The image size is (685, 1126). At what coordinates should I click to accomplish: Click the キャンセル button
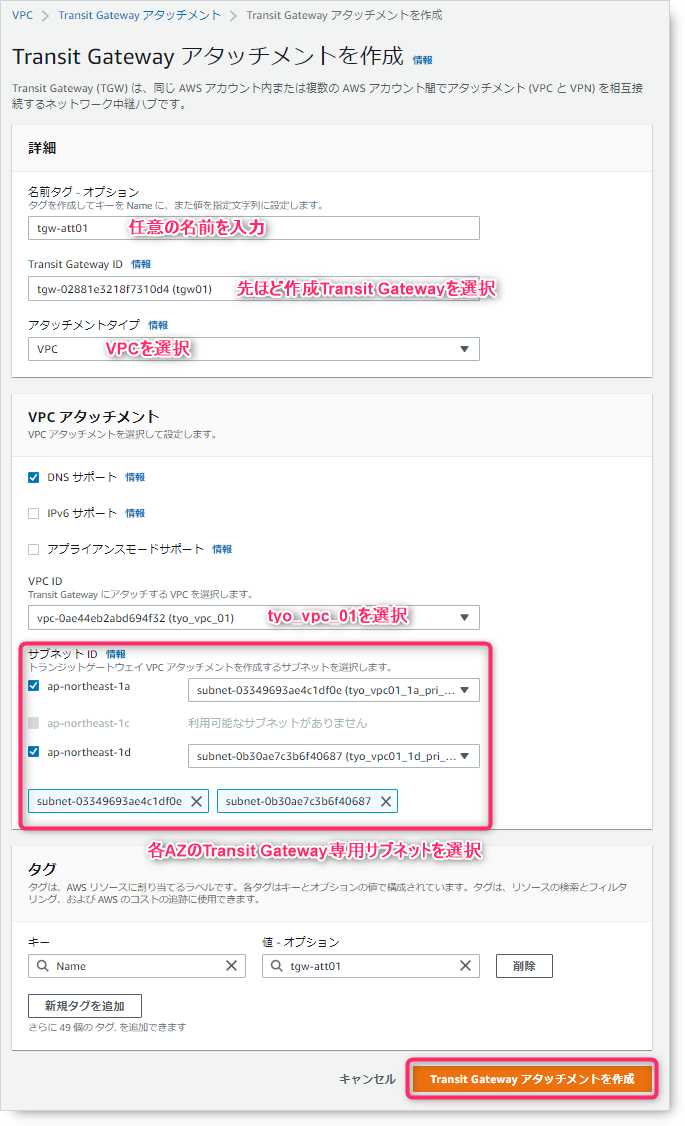367,1079
